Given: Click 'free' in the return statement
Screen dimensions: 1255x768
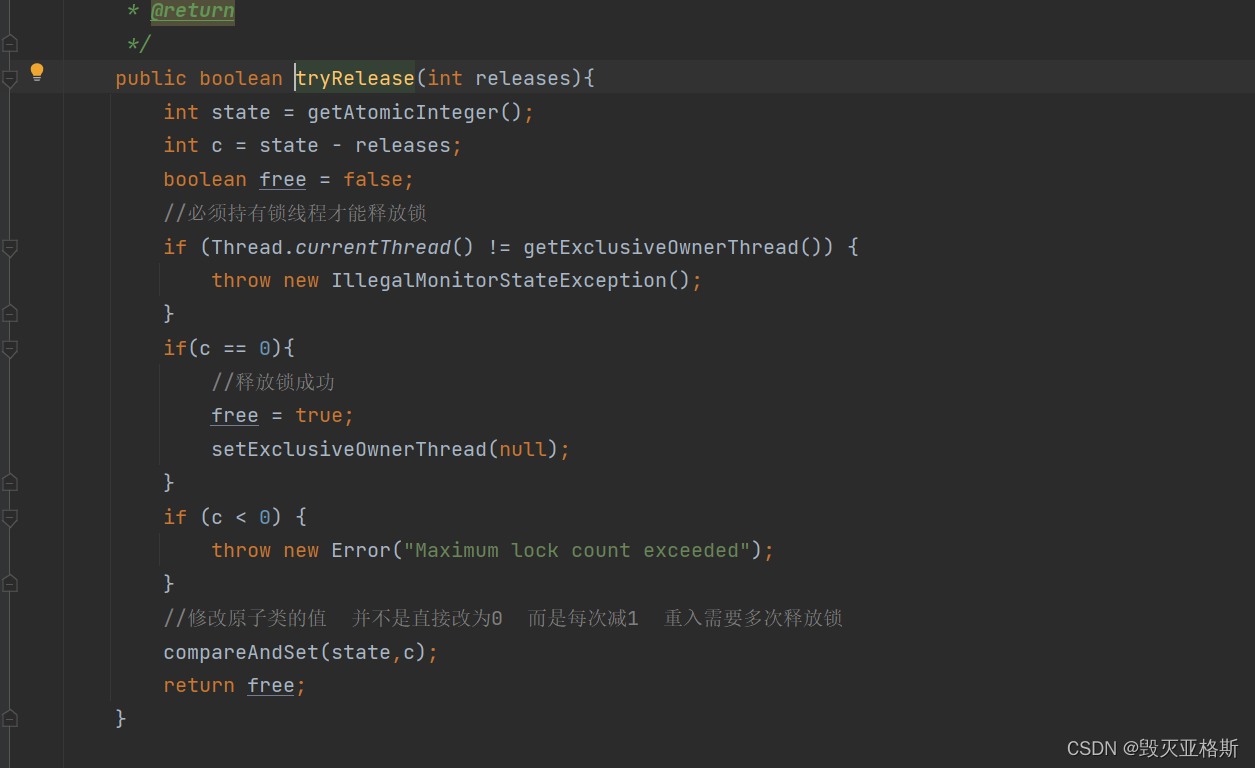Looking at the screenshot, I should point(271,685).
